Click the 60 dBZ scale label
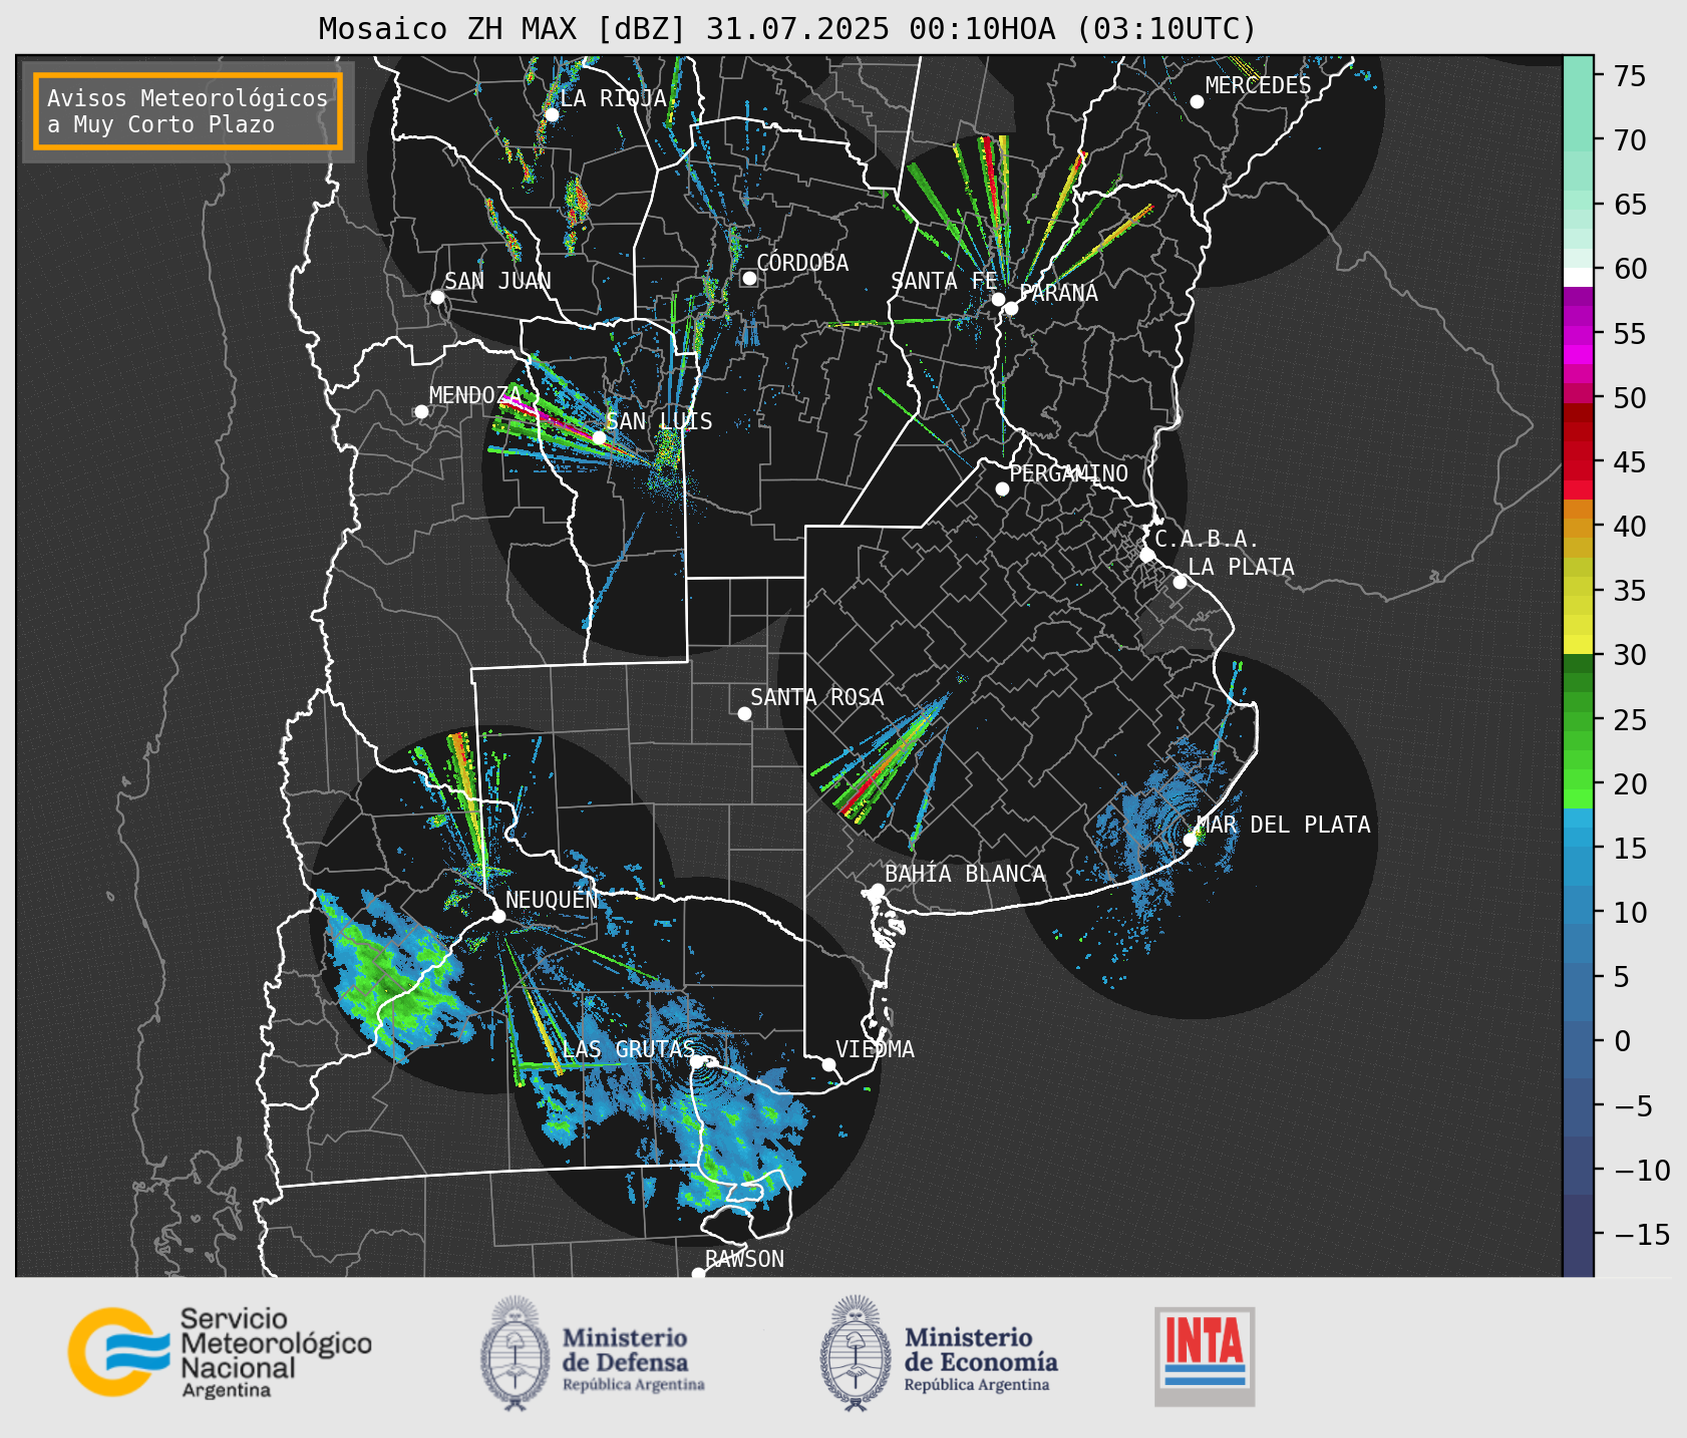This screenshot has height=1438, width=1687. [1631, 269]
